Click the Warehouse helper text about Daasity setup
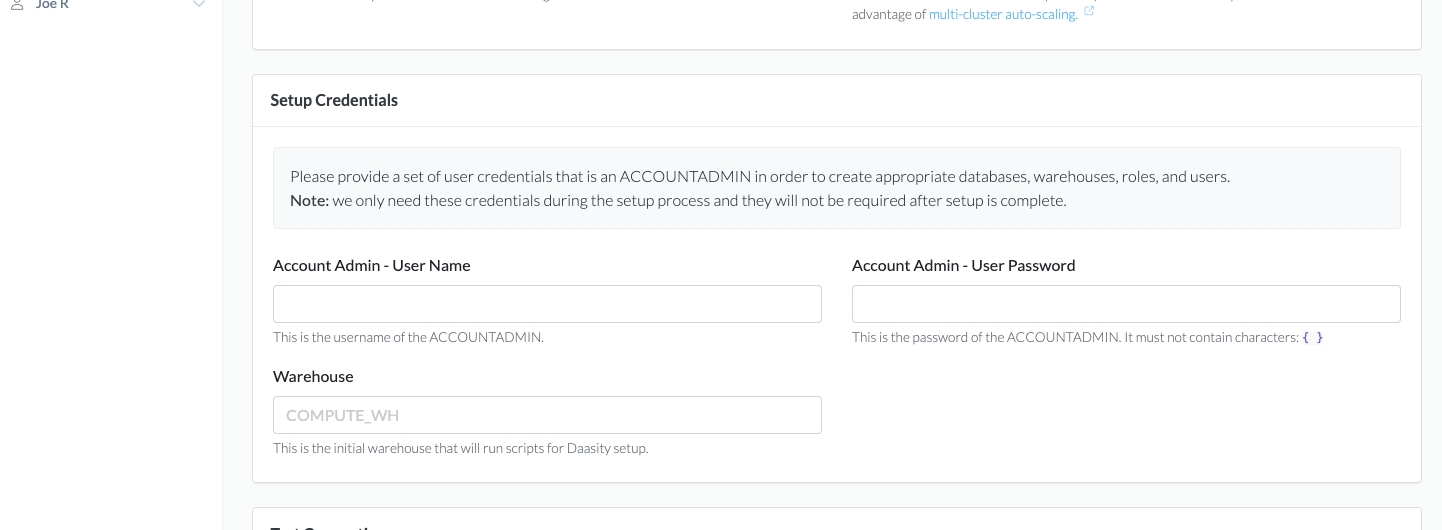Screen dimensions: 1442x530 [460, 448]
